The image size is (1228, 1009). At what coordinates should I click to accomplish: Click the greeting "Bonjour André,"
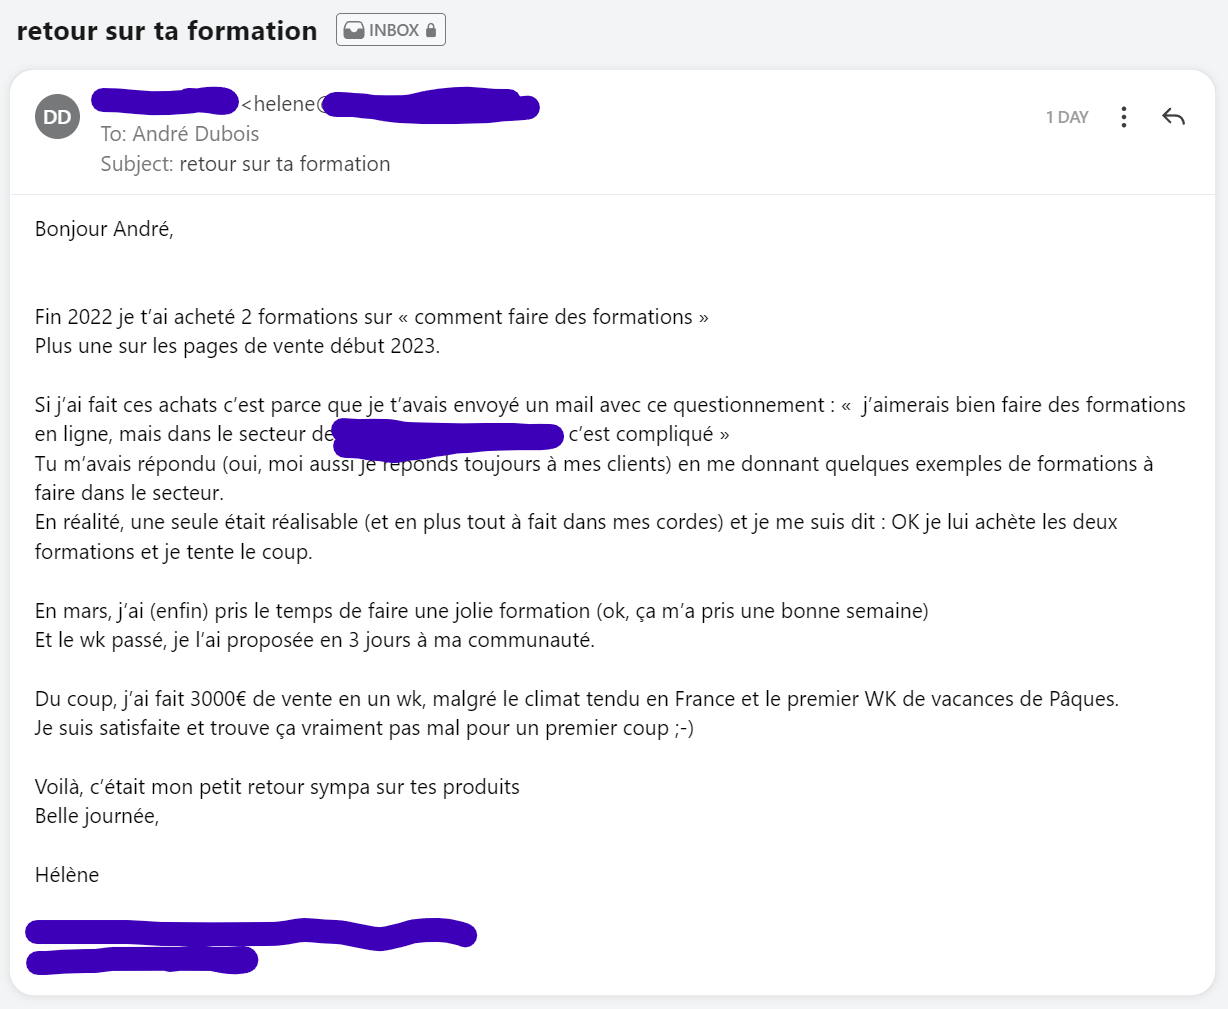point(104,229)
